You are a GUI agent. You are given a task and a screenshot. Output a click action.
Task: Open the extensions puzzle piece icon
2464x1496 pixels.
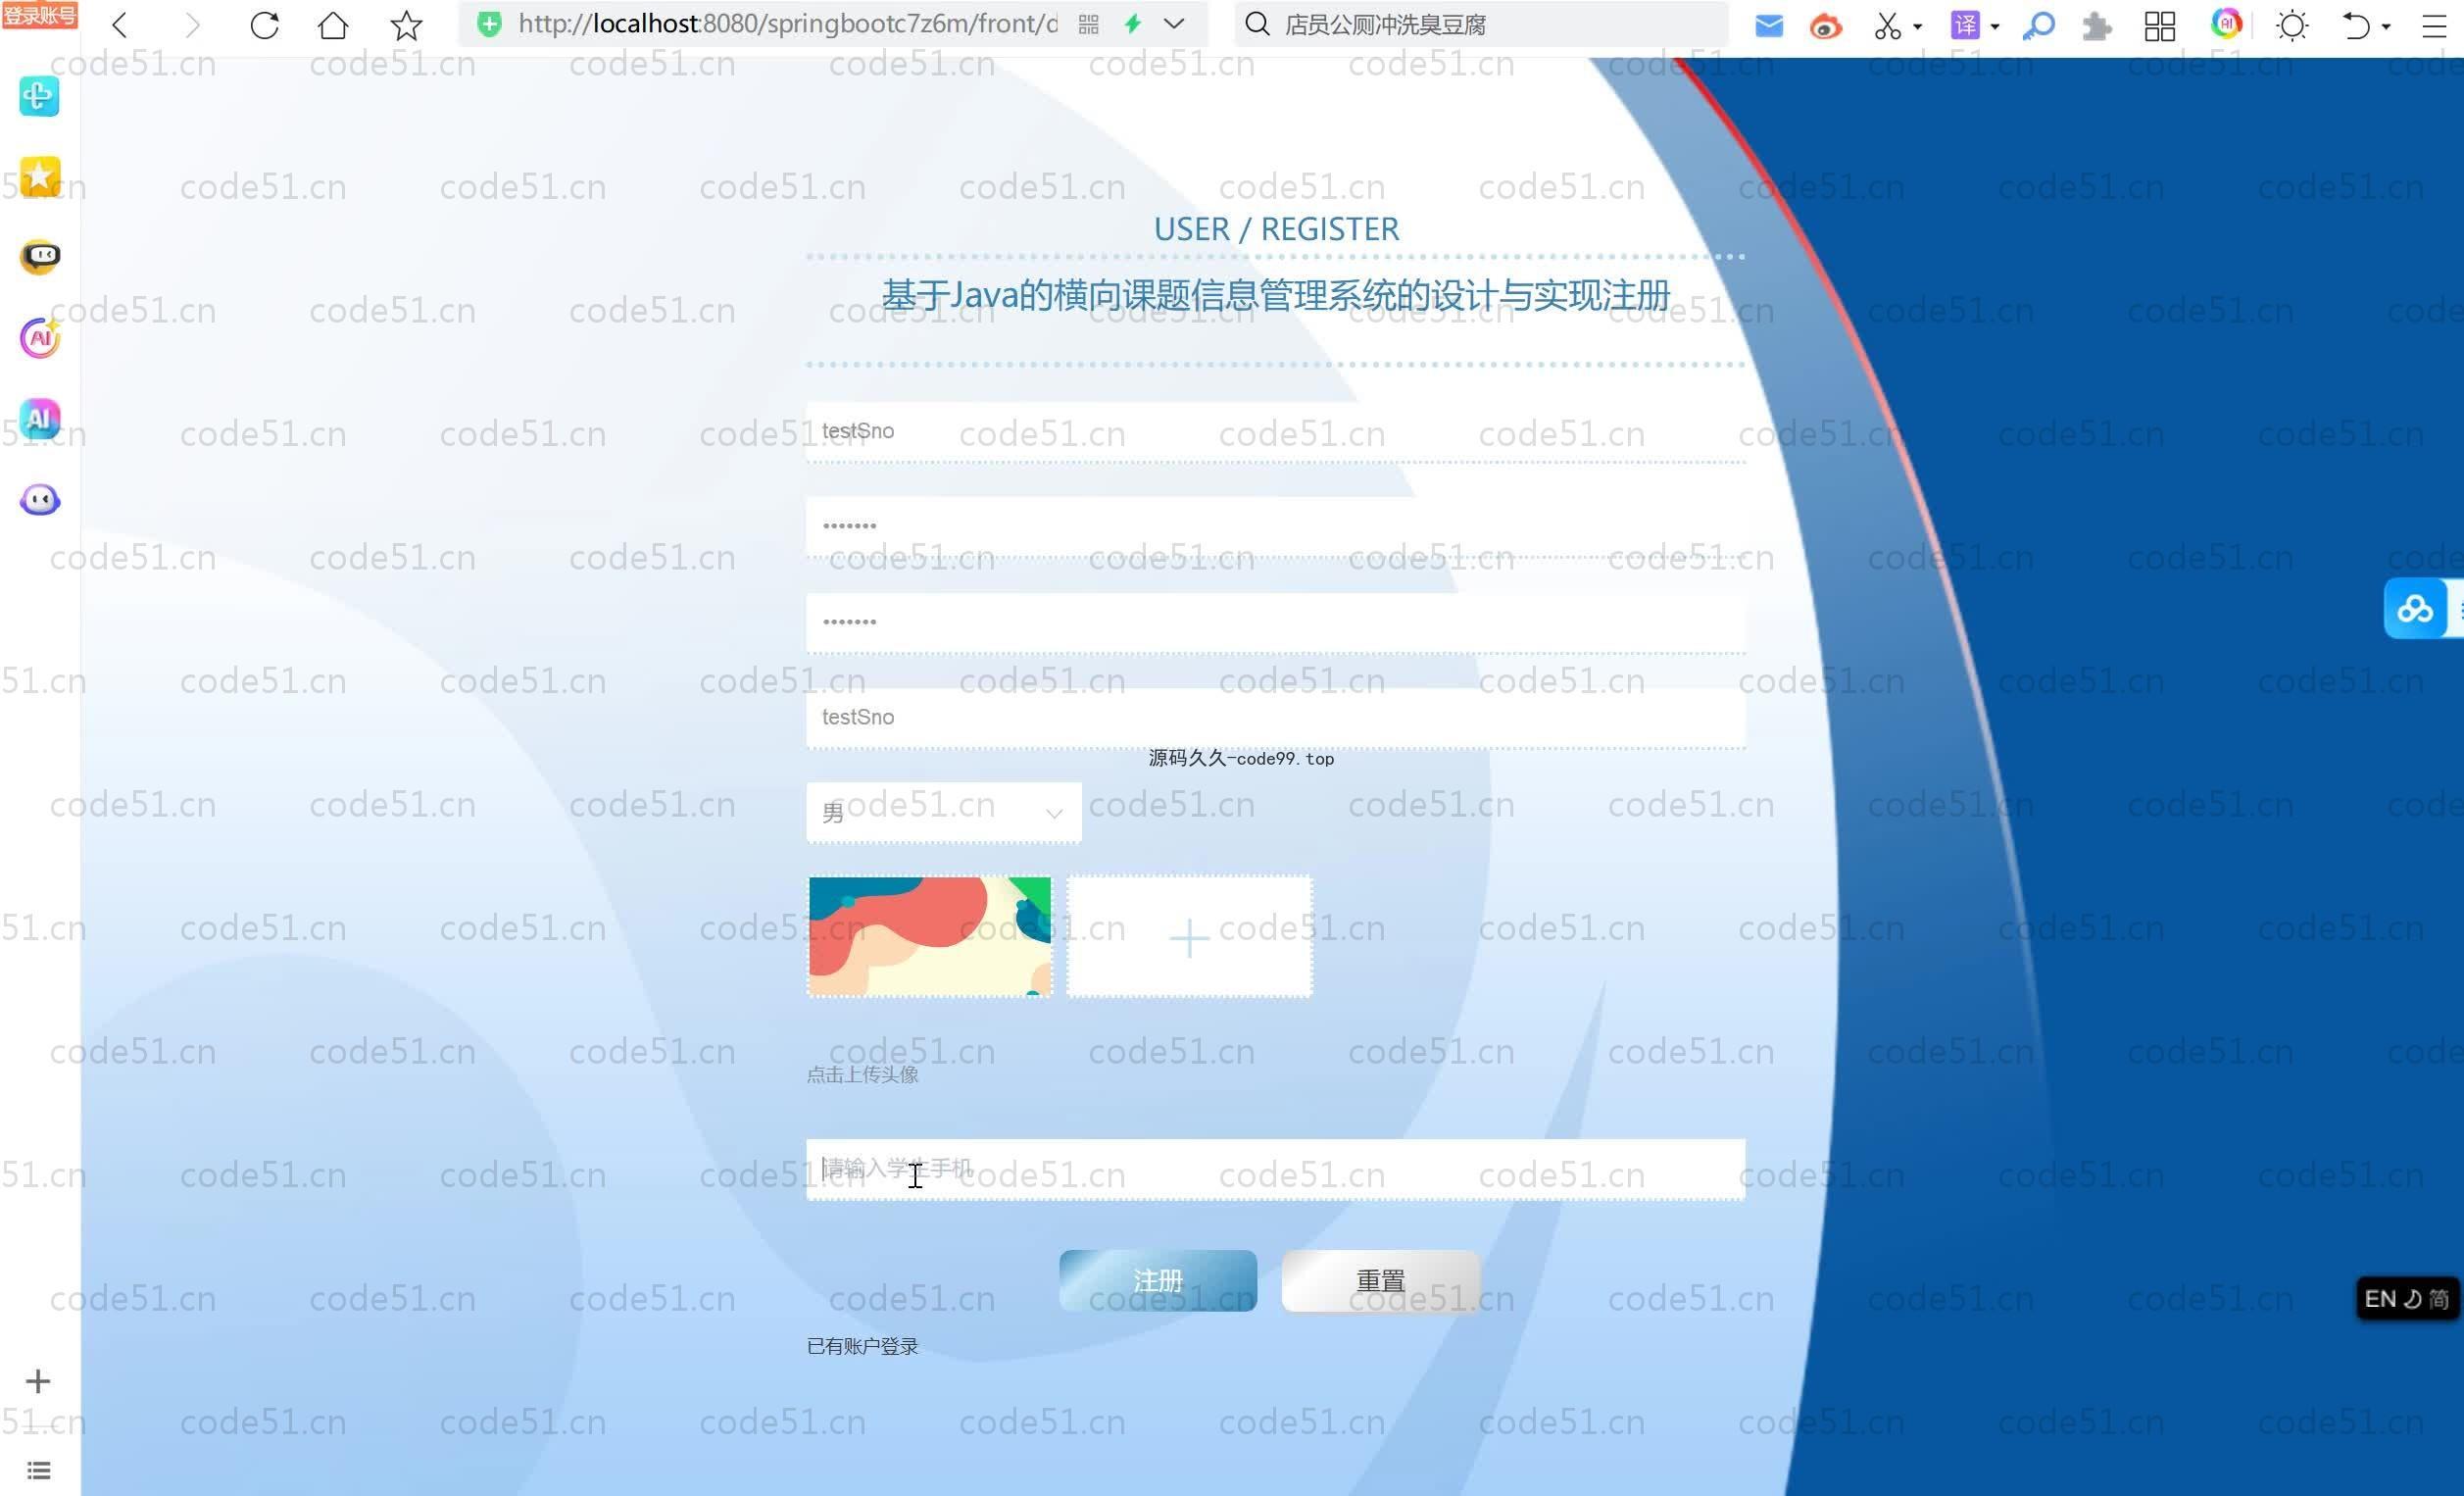(x=2097, y=25)
